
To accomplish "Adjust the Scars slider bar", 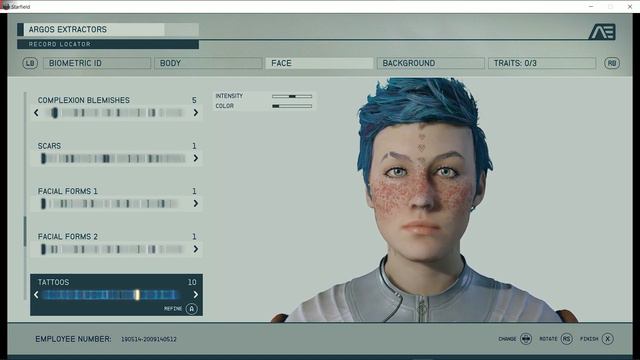I will pyautogui.click(x=113, y=158).
